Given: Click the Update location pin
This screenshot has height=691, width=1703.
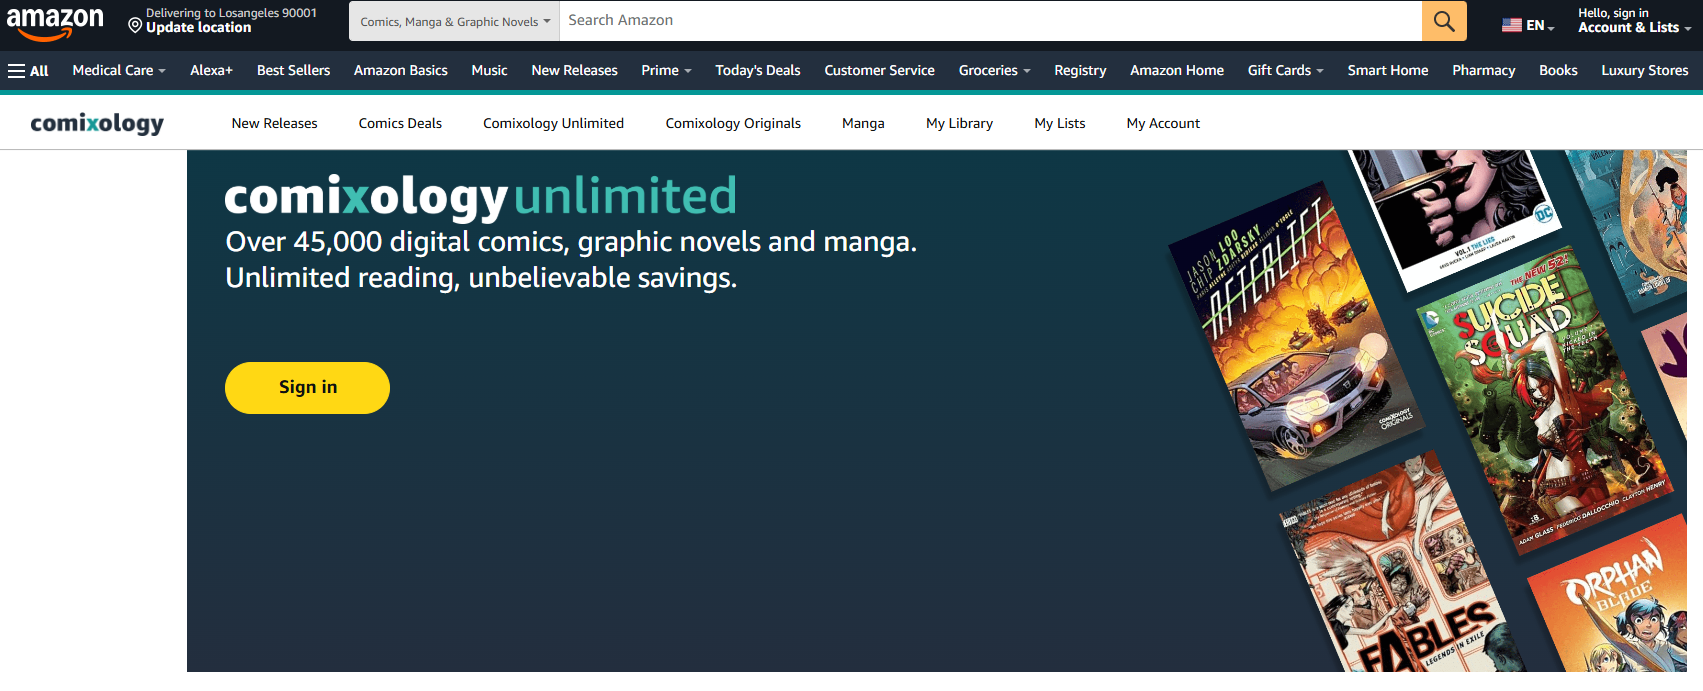Looking at the screenshot, I should pos(135,24).
